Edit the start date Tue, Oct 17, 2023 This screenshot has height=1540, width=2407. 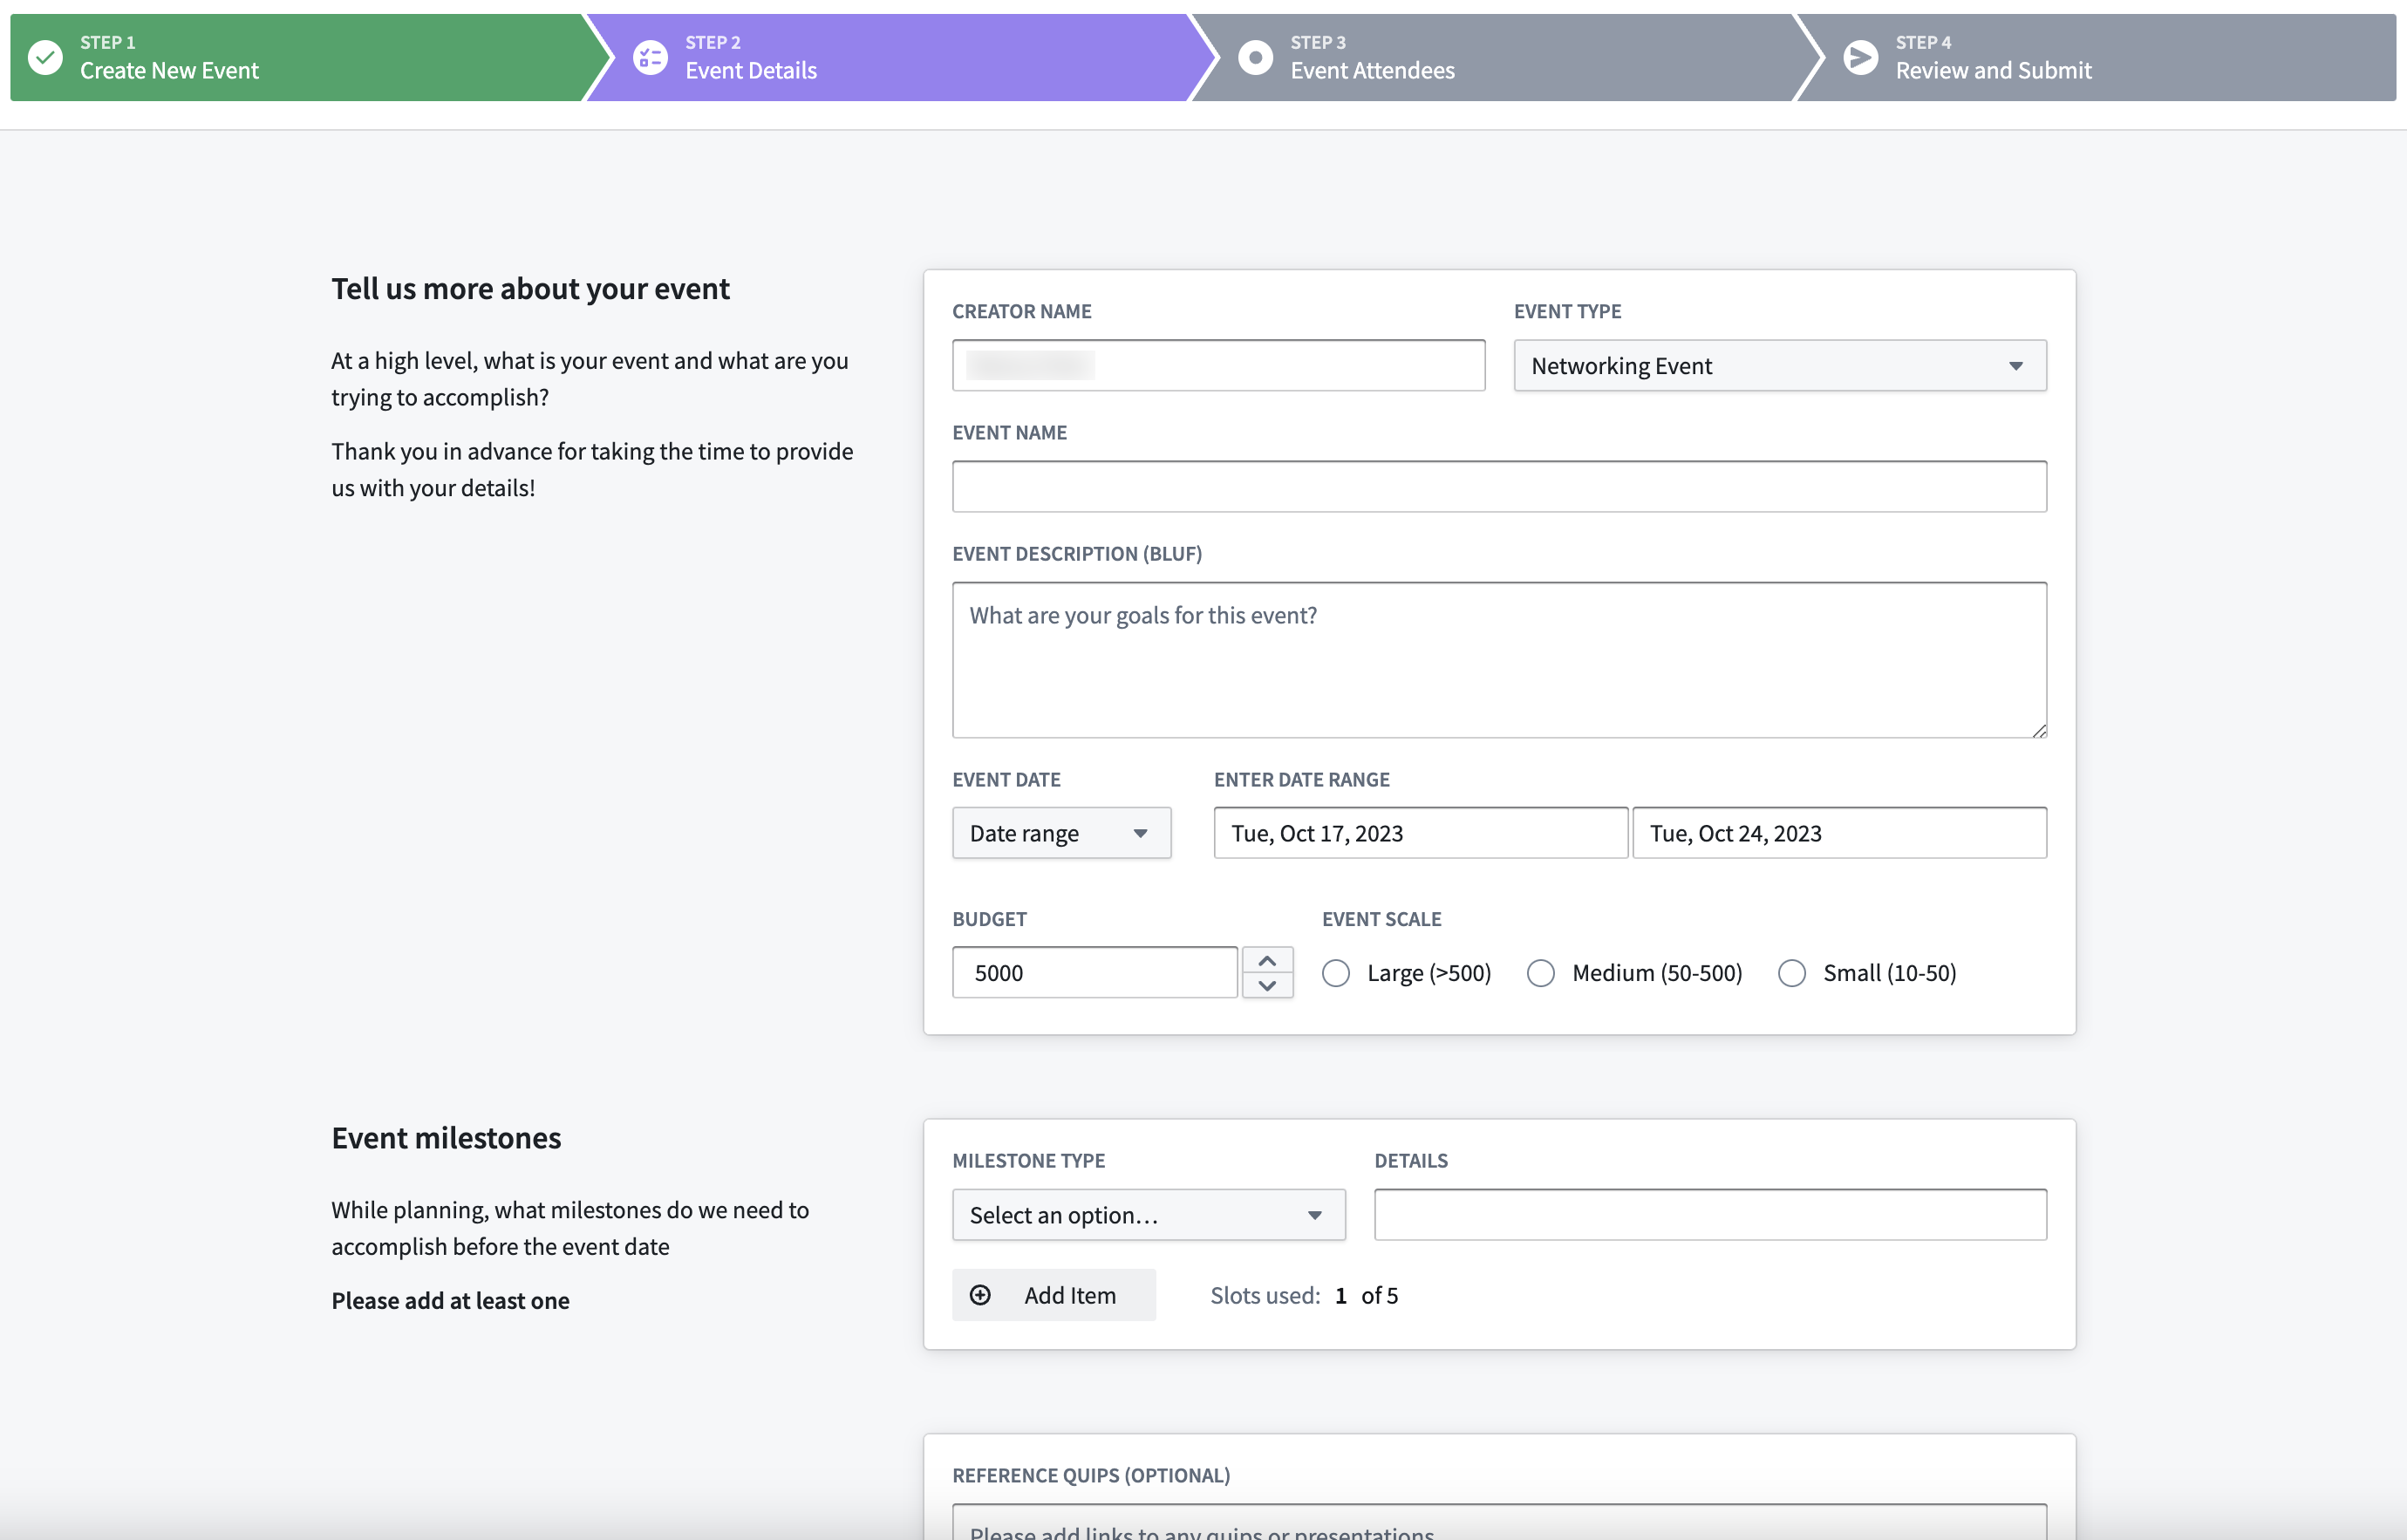coord(1420,833)
